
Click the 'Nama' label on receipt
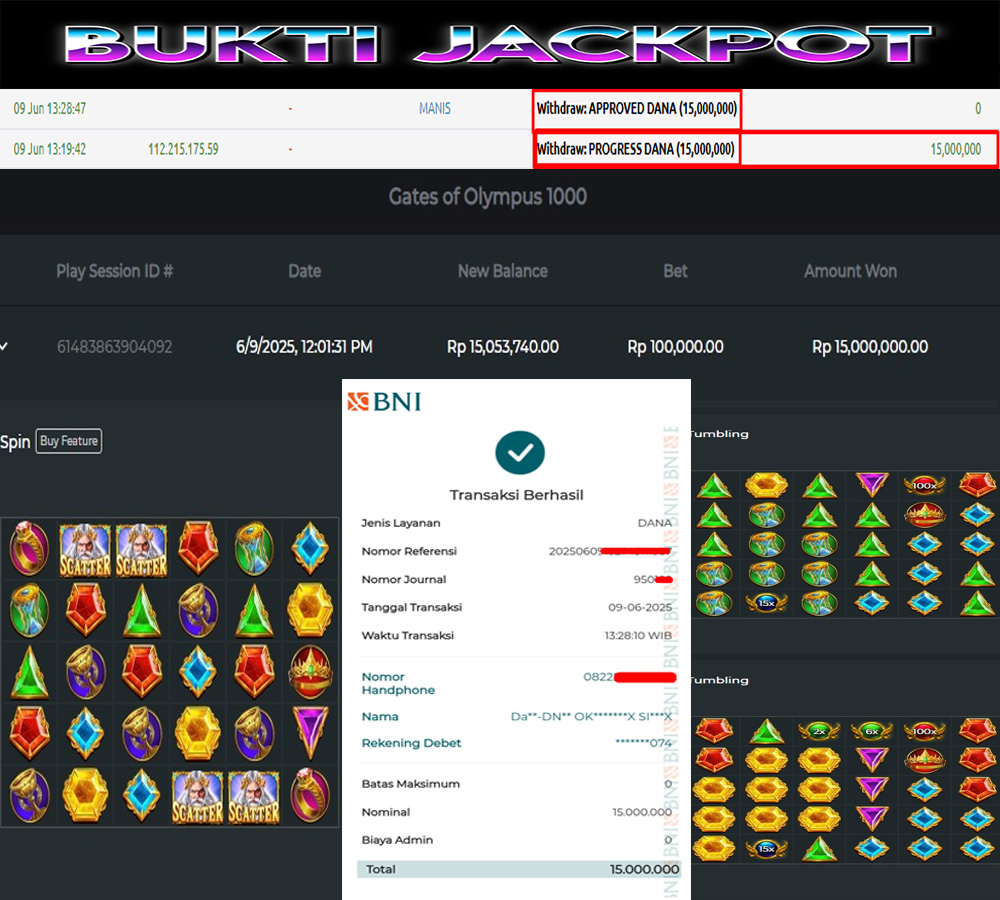[x=379, y=716]
